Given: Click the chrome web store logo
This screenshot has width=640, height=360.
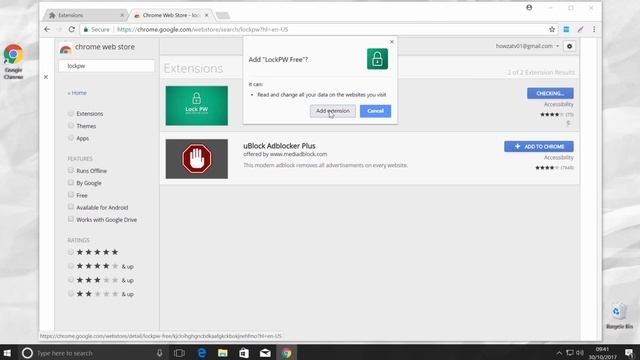Looking at the screenshot, I should point(97,48).
